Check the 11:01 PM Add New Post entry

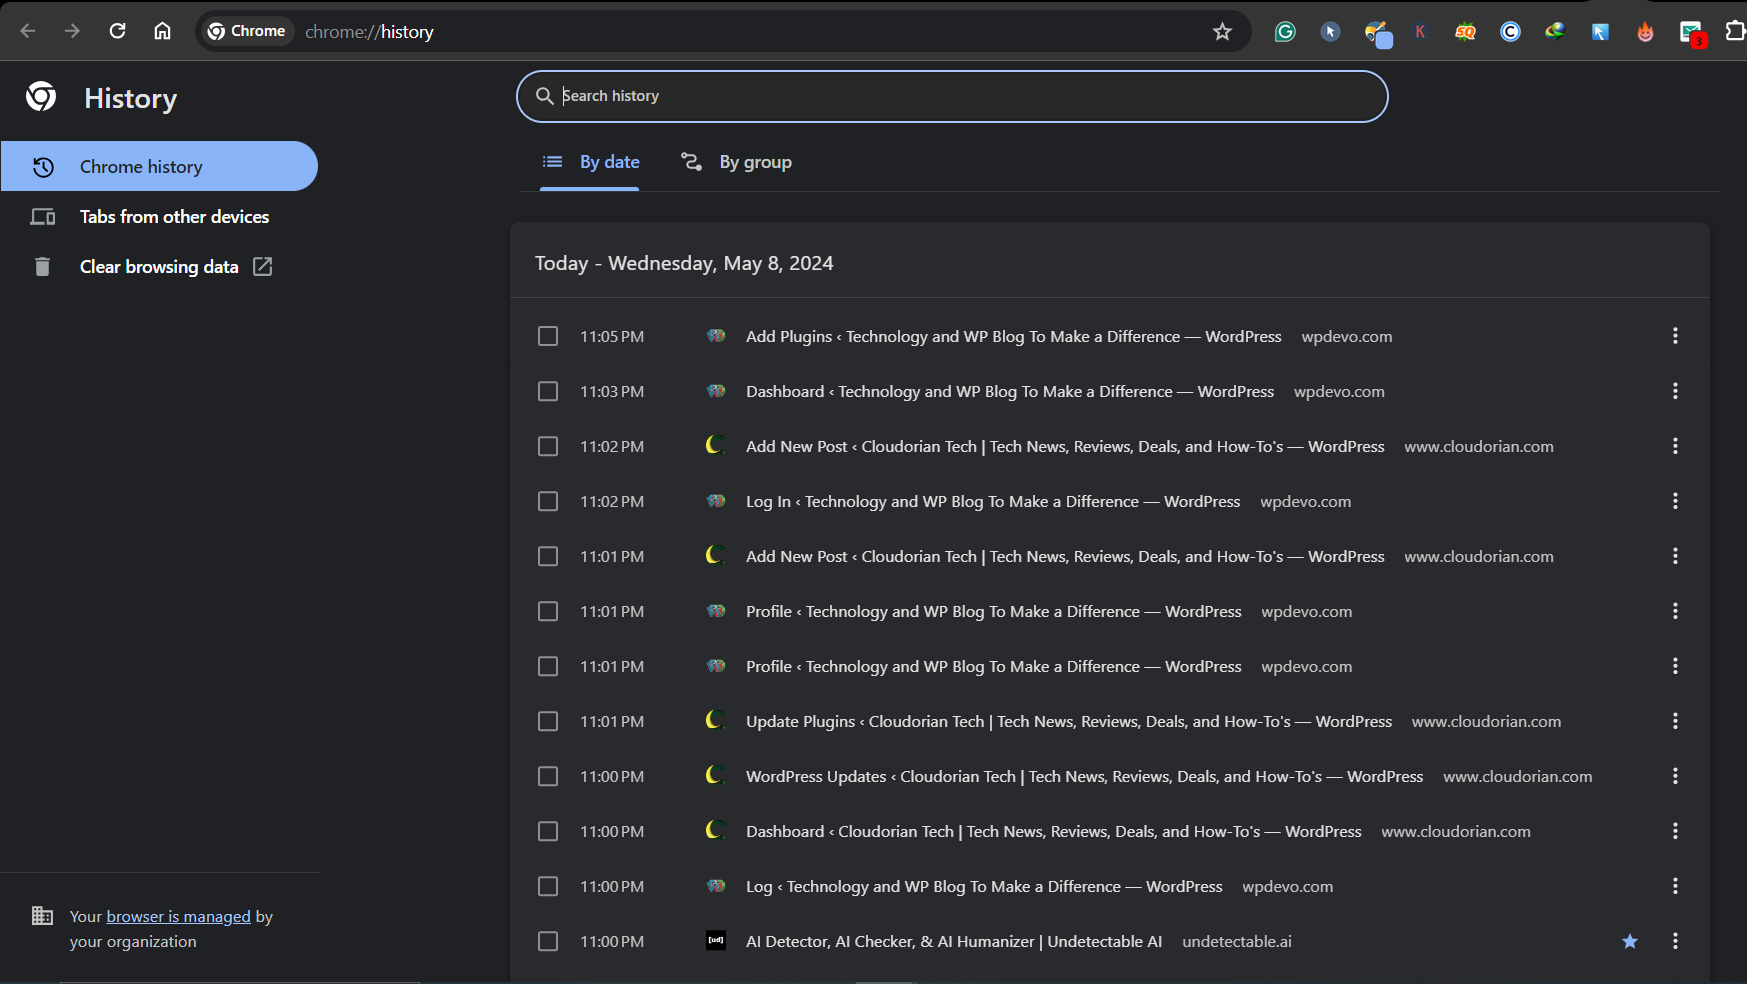point(548,556)
